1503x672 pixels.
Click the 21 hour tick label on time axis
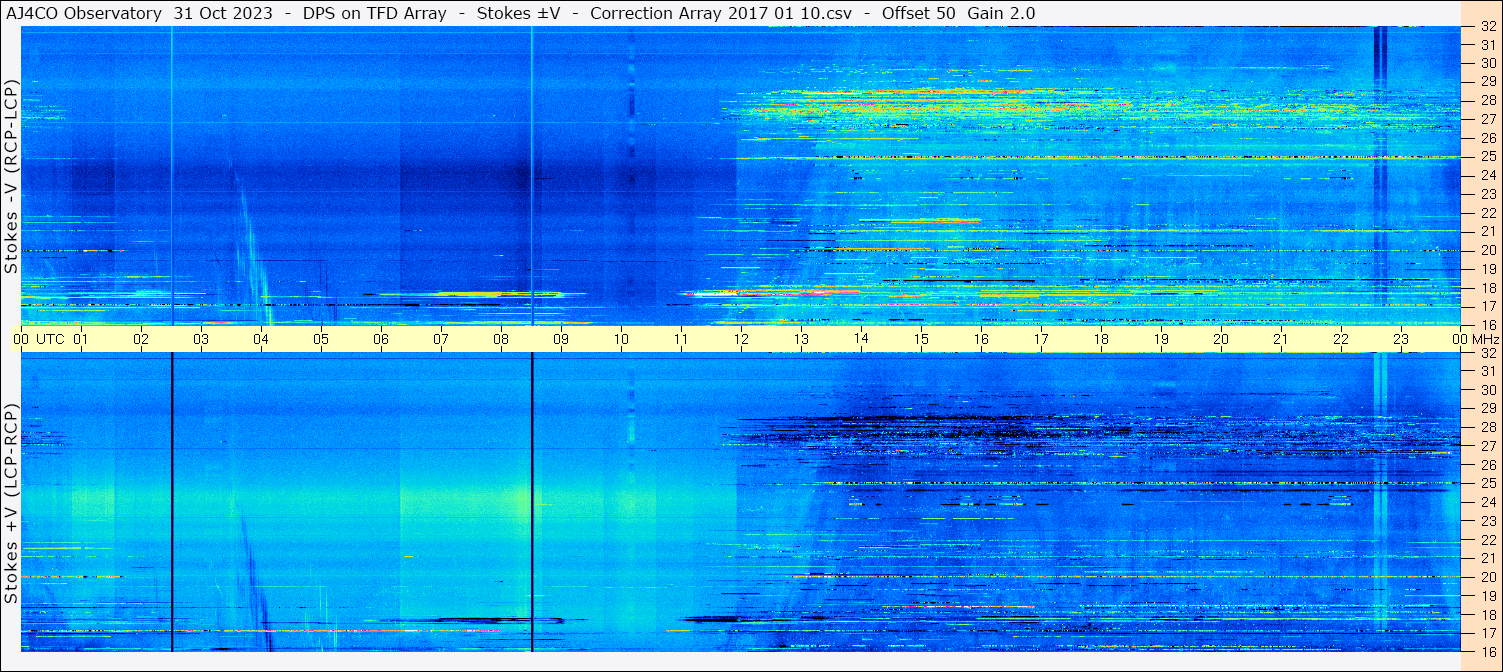click(1281, 339)
